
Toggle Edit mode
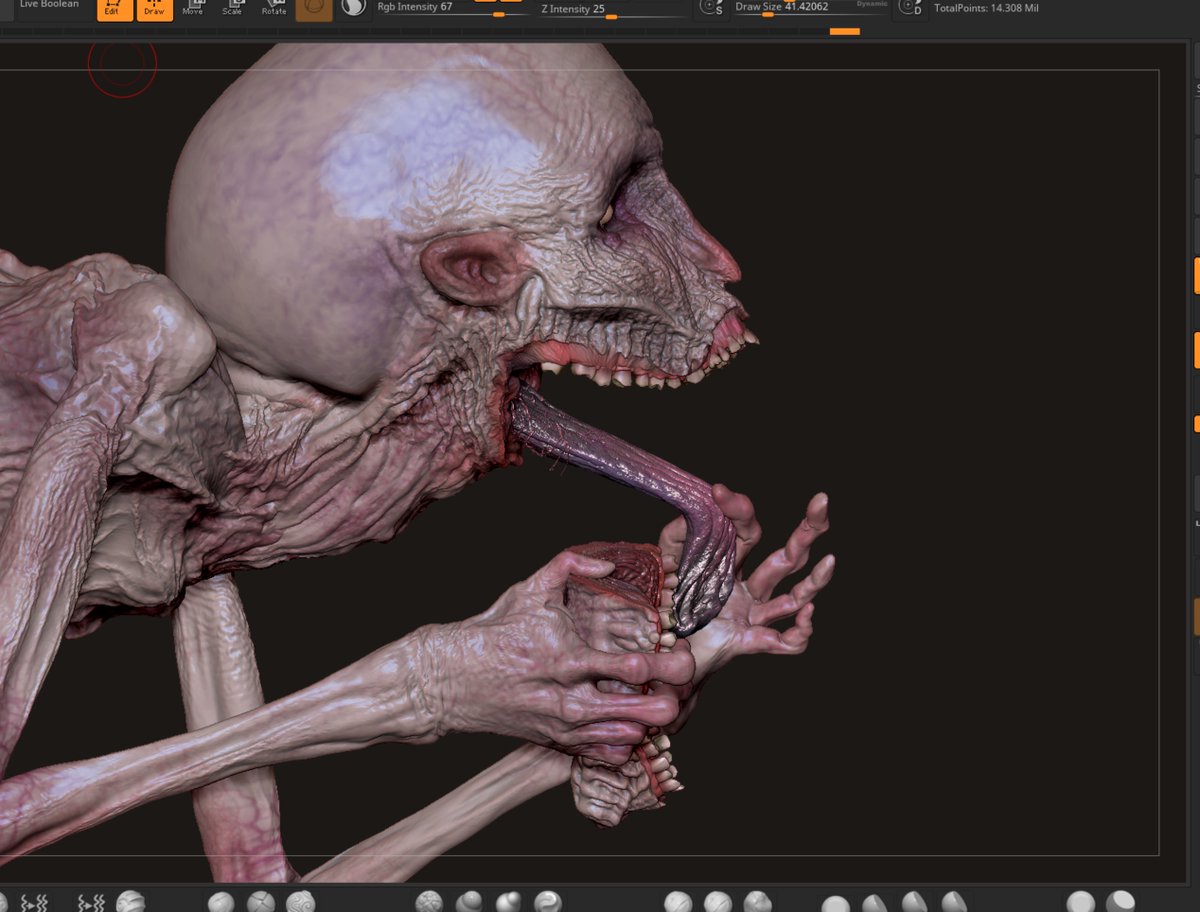[x=113, y=10]
